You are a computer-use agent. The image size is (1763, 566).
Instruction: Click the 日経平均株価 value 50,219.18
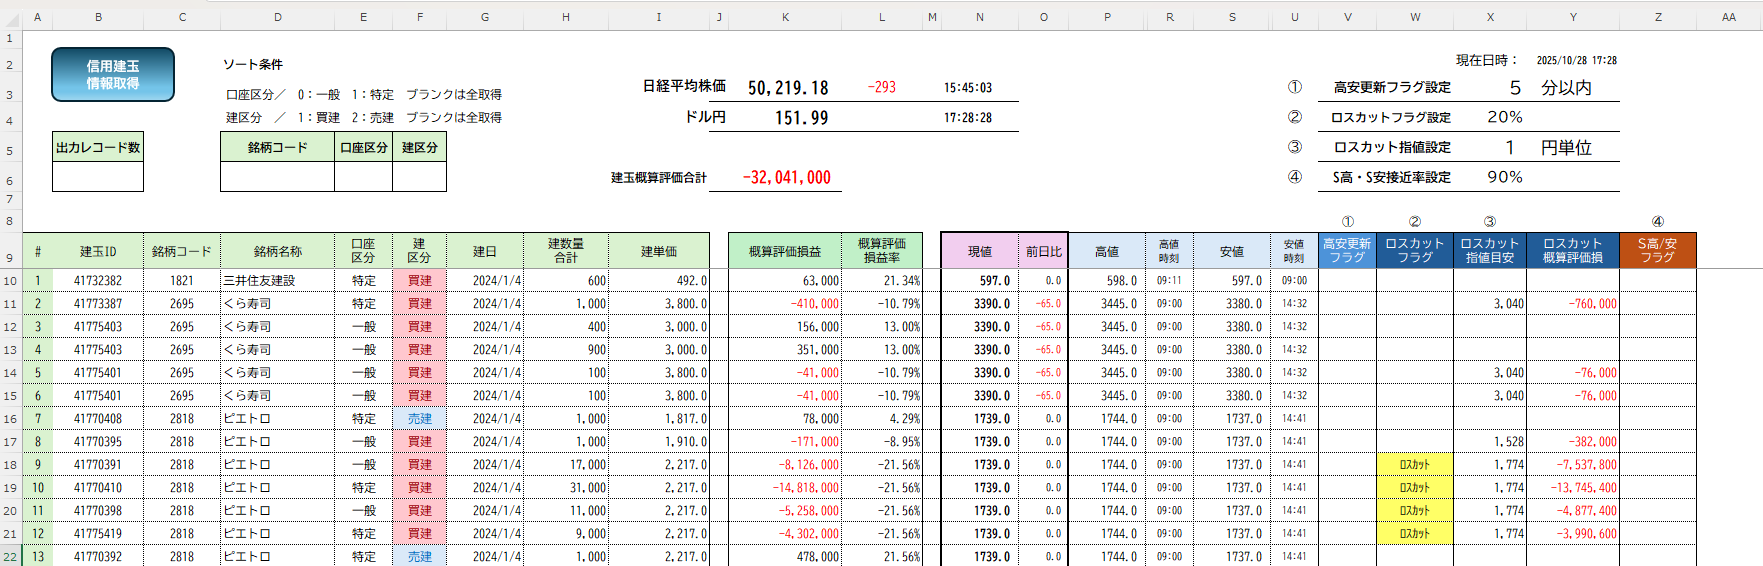click(787, 88)
